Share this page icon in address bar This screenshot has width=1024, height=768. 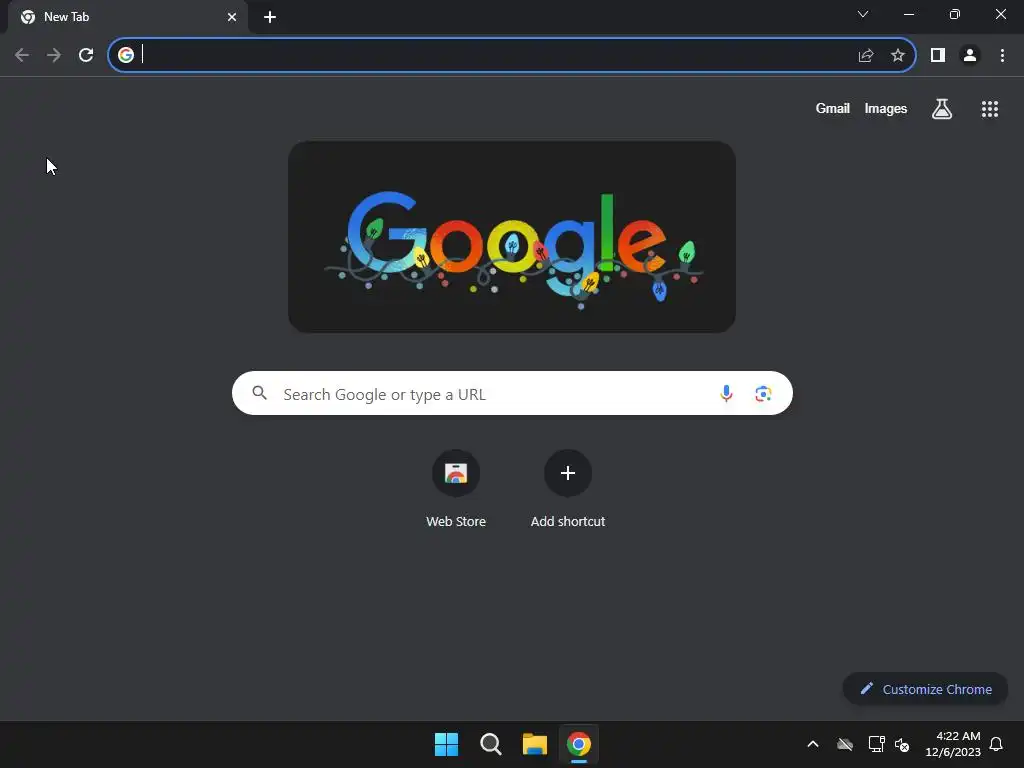(866, 55)
